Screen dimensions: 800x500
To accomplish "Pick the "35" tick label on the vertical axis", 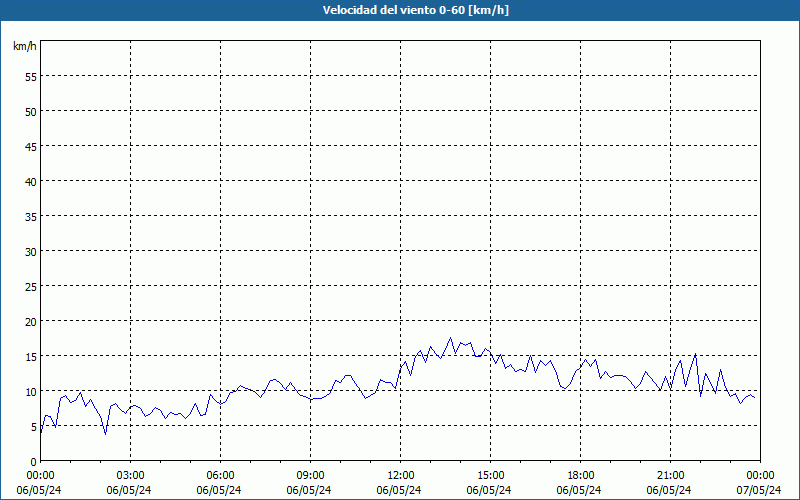I will [x=31, y=216].
